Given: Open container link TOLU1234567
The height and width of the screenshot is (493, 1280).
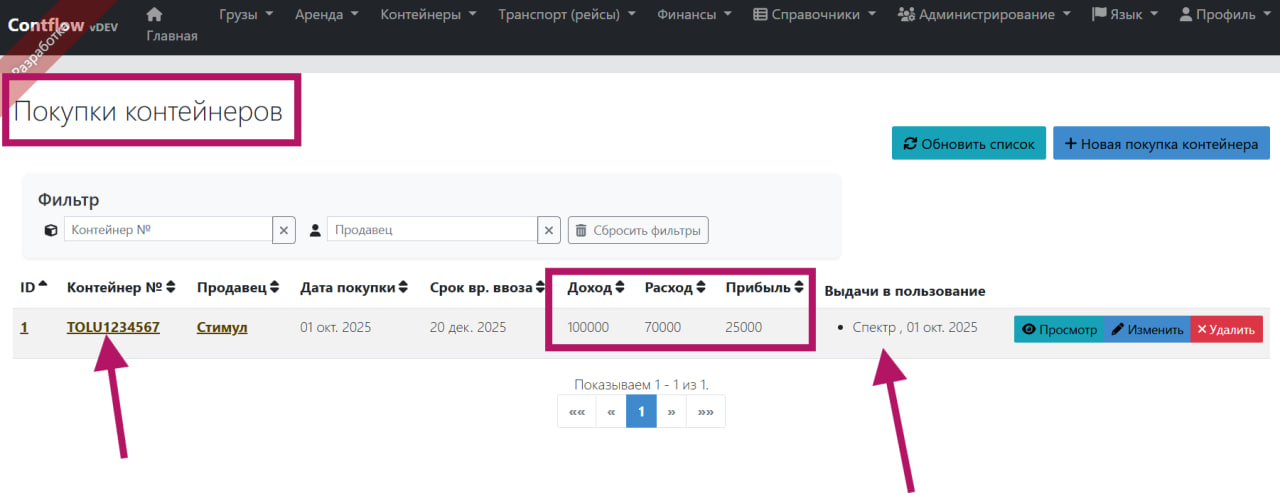Looking at the screenshot, I should coord(113,328).
